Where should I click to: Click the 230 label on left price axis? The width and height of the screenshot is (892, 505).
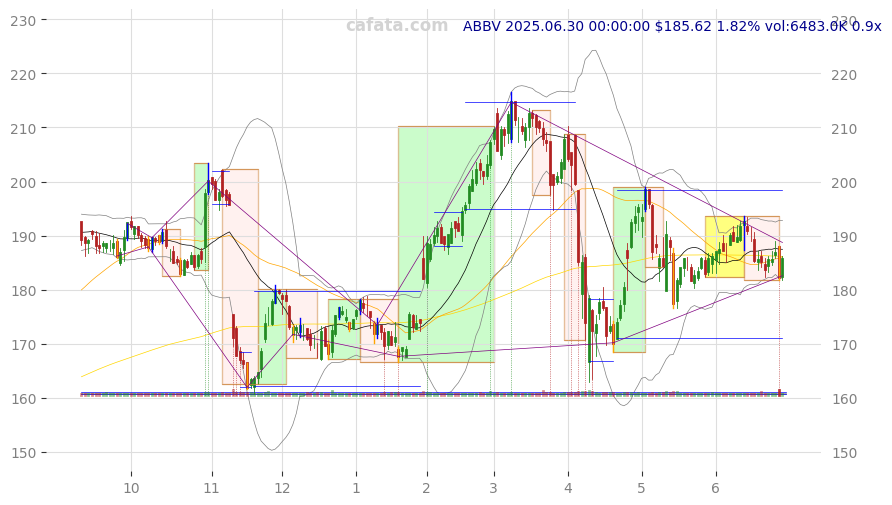23,21
